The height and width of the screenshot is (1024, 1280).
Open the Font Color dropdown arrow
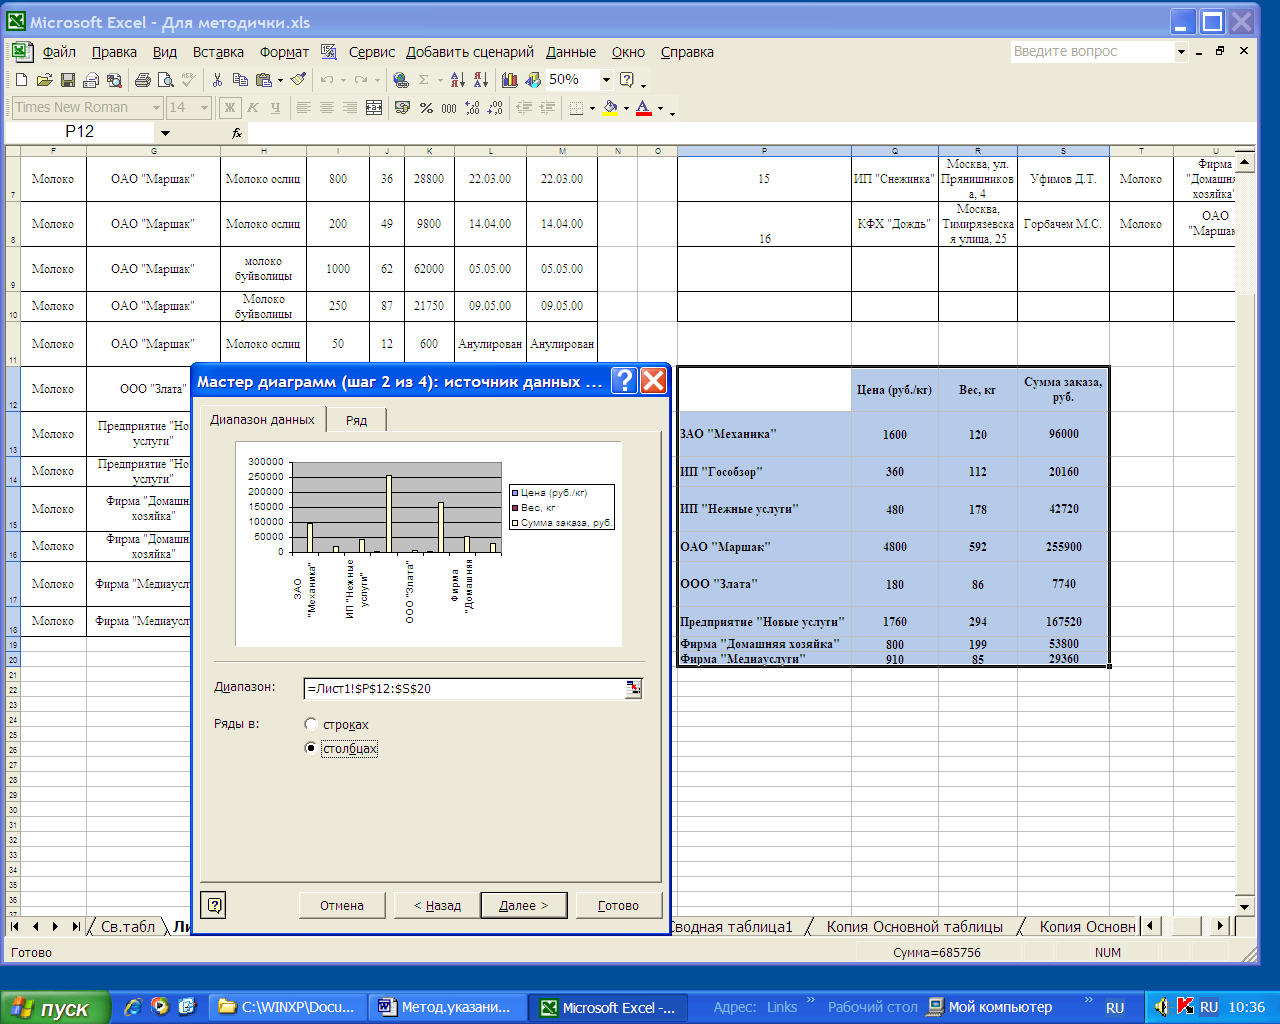[660, 108]
